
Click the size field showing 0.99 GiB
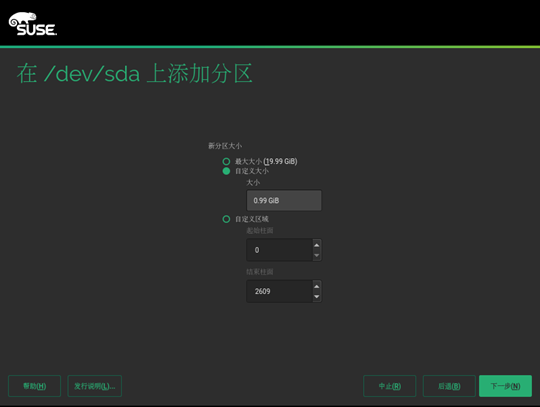[284, 200]
